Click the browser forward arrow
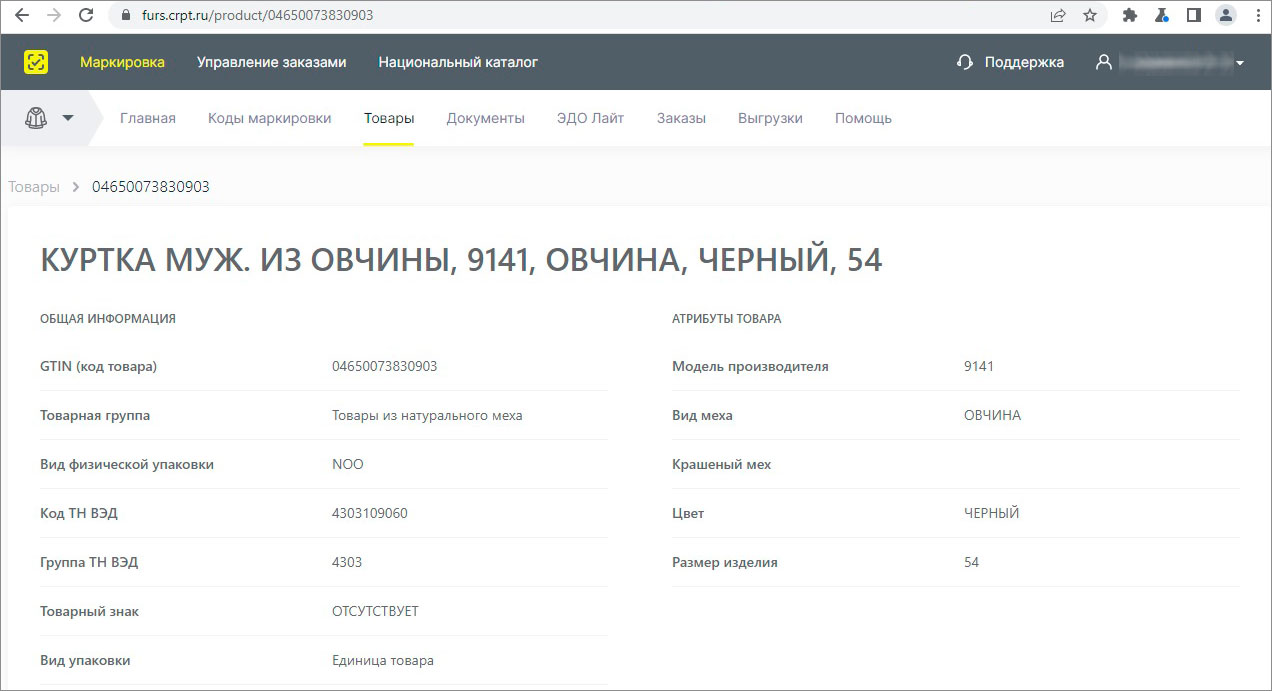 click(53, 16)
